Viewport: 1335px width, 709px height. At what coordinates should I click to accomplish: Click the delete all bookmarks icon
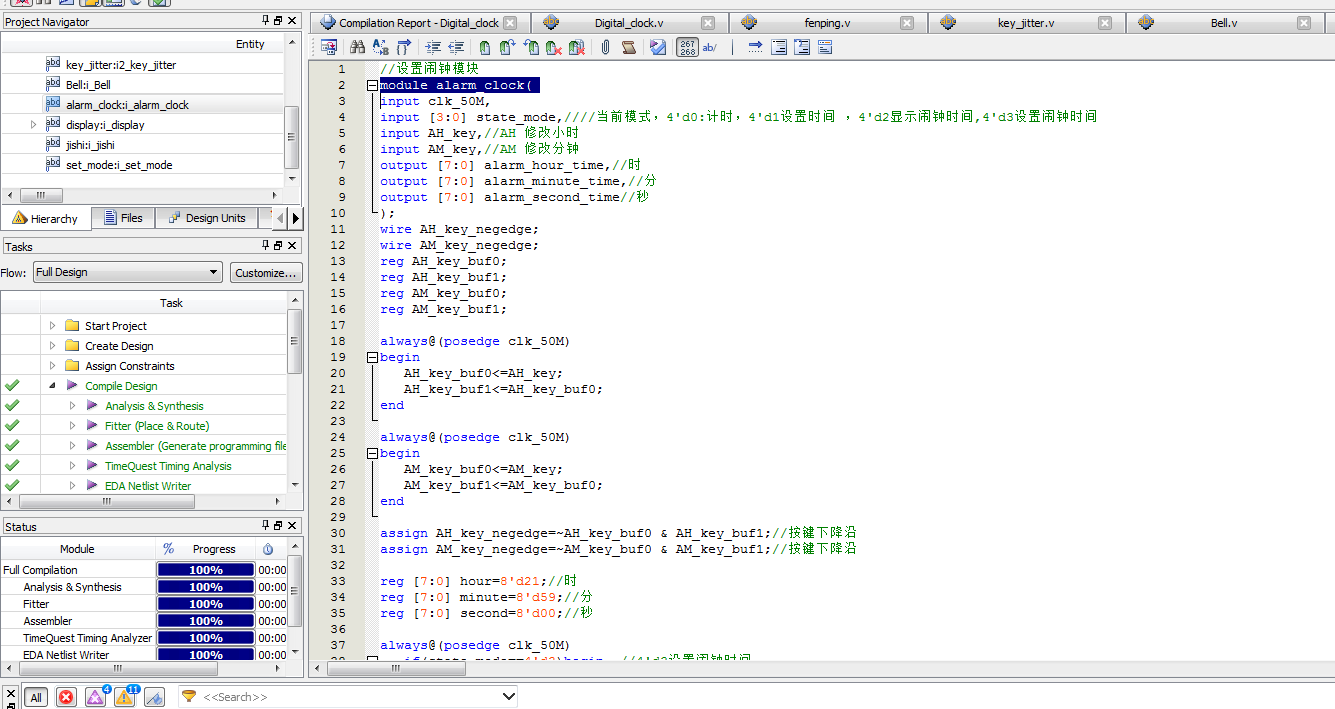point(577,47)
